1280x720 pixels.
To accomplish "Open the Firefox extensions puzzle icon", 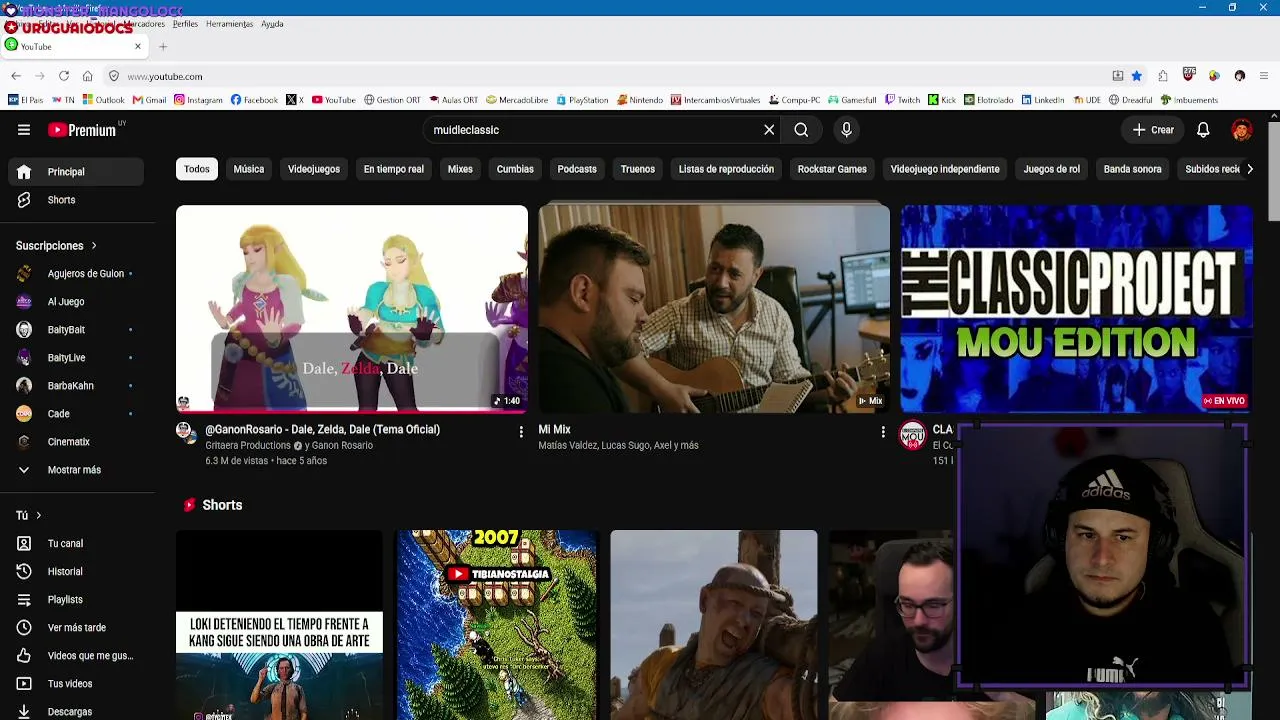I will 1163,76.
